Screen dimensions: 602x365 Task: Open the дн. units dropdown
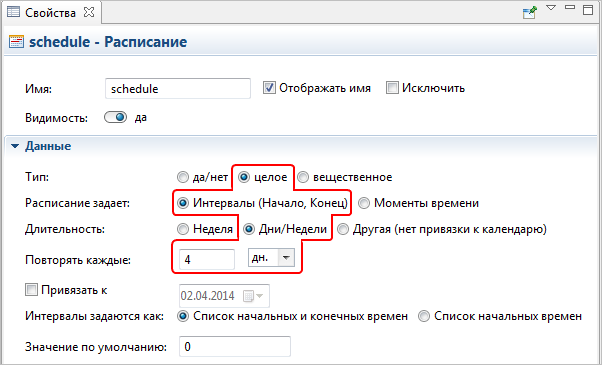(271, 258)
